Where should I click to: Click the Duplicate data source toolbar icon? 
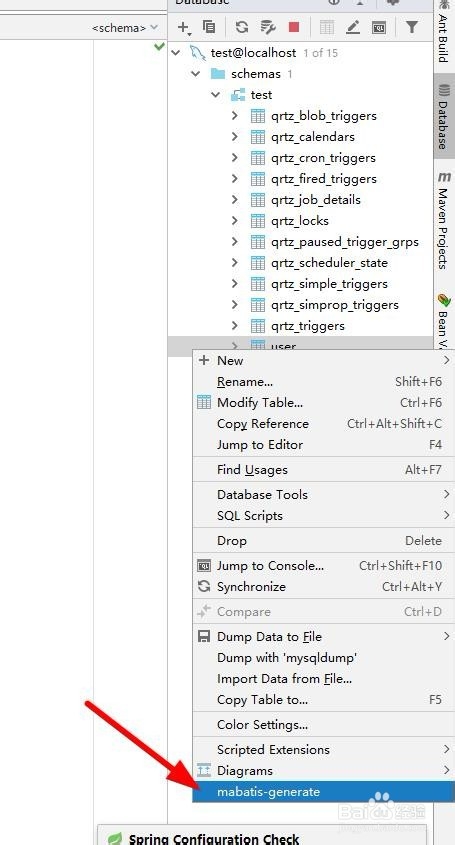(209, 27)
